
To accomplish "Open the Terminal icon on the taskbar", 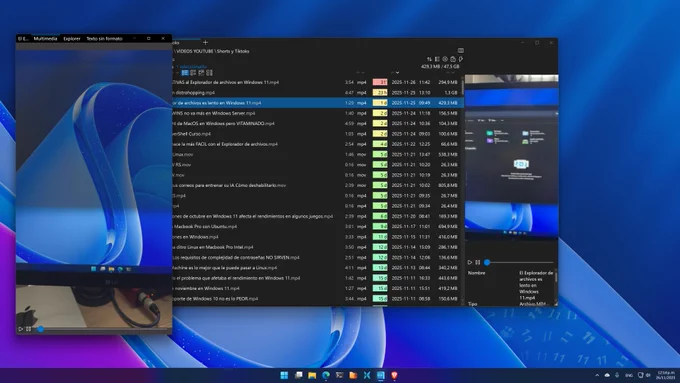I will (340, 375).
